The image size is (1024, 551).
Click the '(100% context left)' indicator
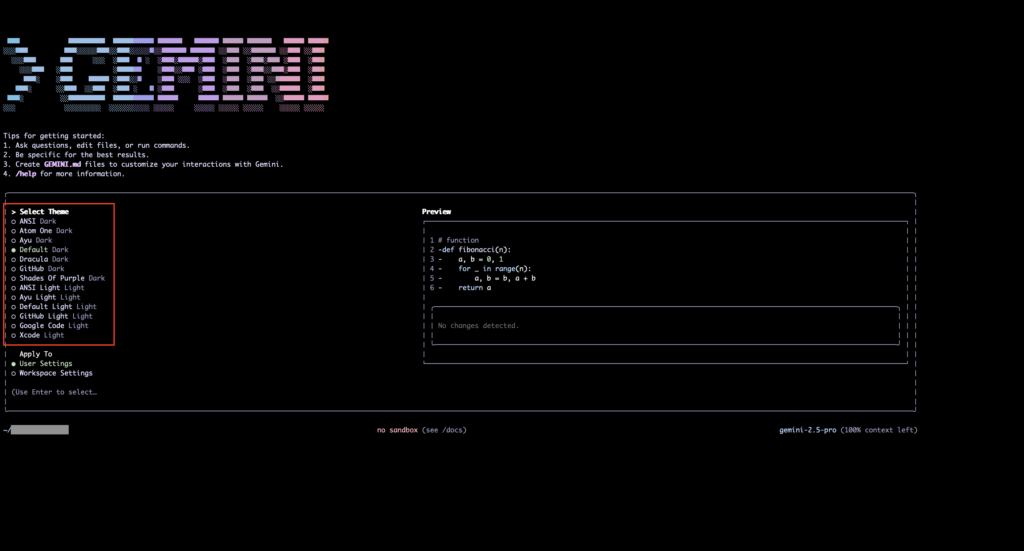point(879,430)
